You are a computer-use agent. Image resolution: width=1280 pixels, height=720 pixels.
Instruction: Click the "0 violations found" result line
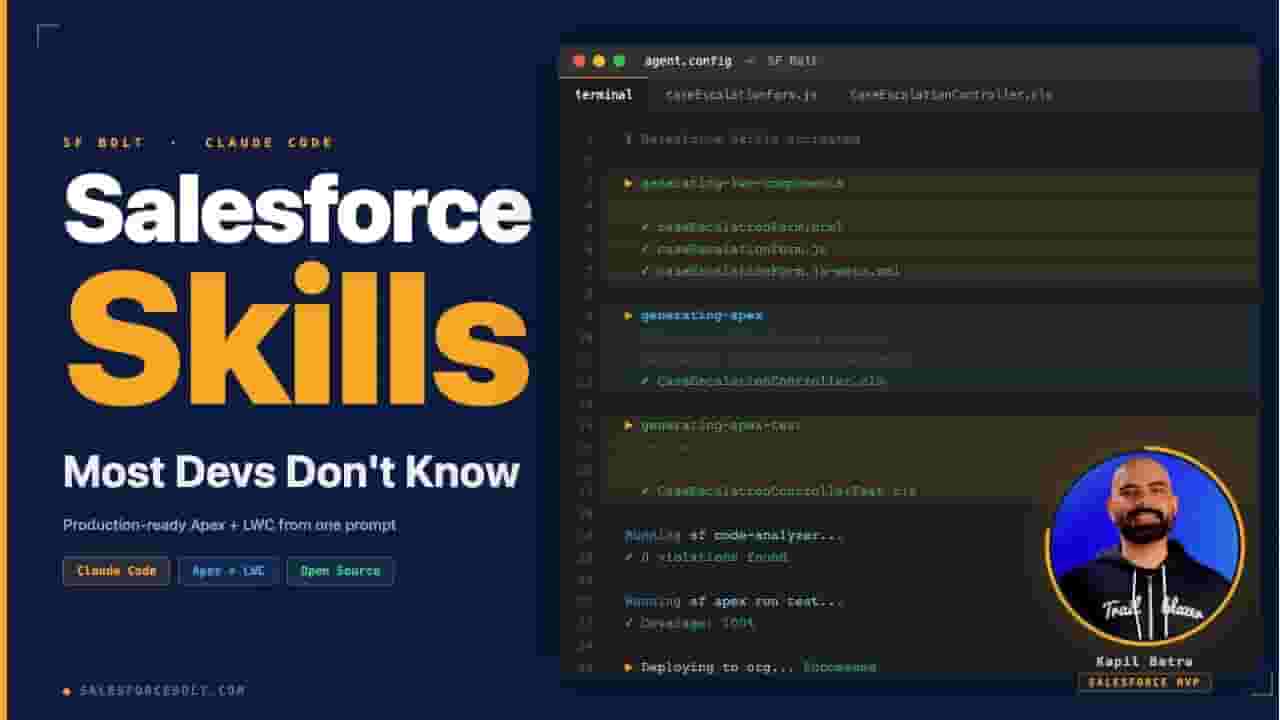[706, 557]
